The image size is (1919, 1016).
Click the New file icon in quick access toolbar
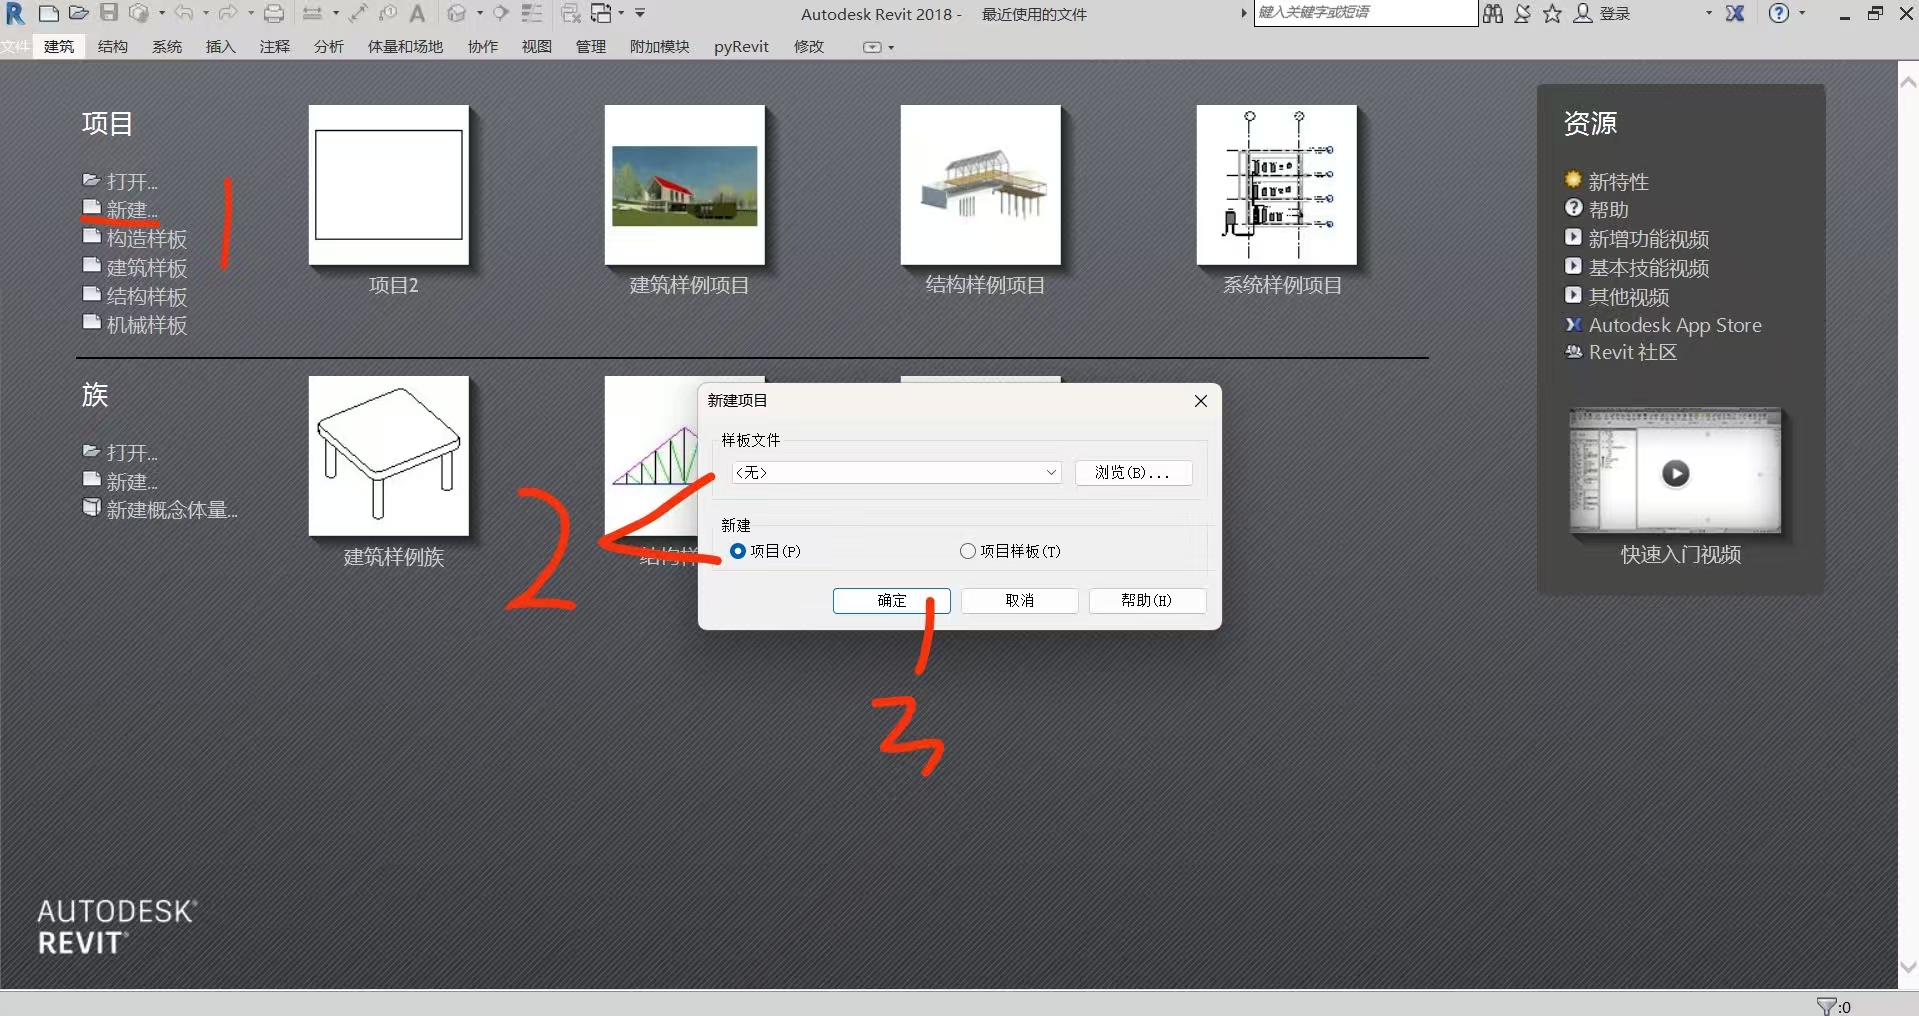click(48, 13)
